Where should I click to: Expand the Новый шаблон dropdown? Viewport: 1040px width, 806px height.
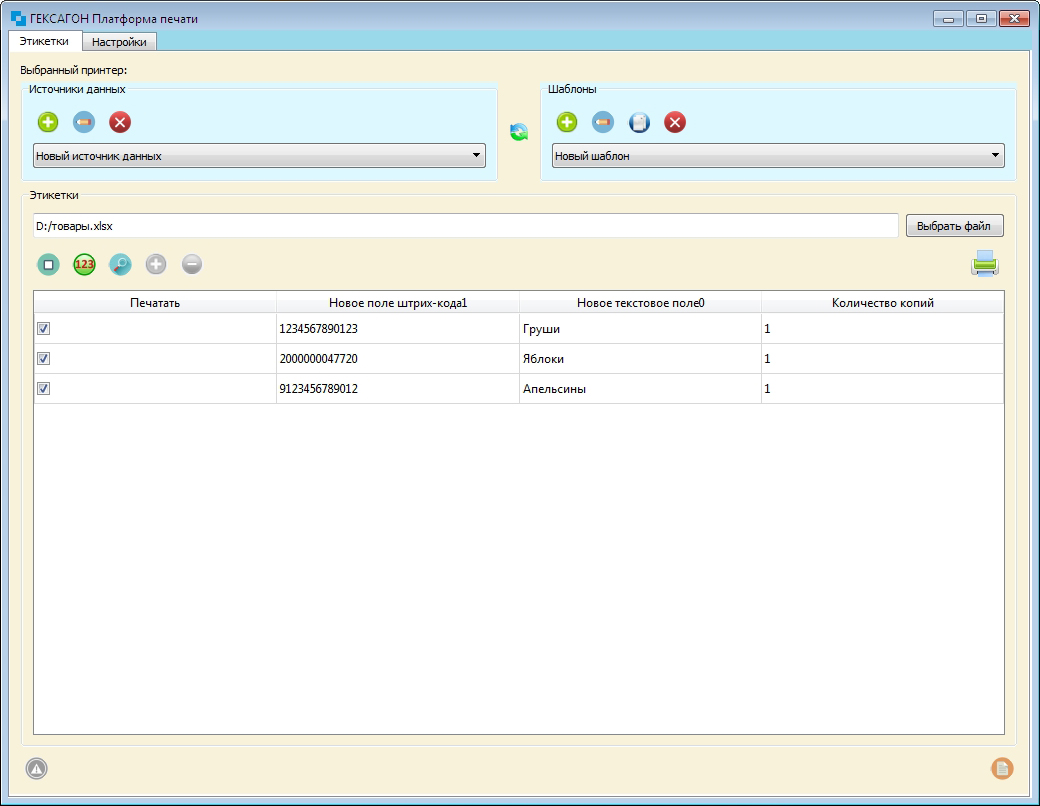(778, 156)
